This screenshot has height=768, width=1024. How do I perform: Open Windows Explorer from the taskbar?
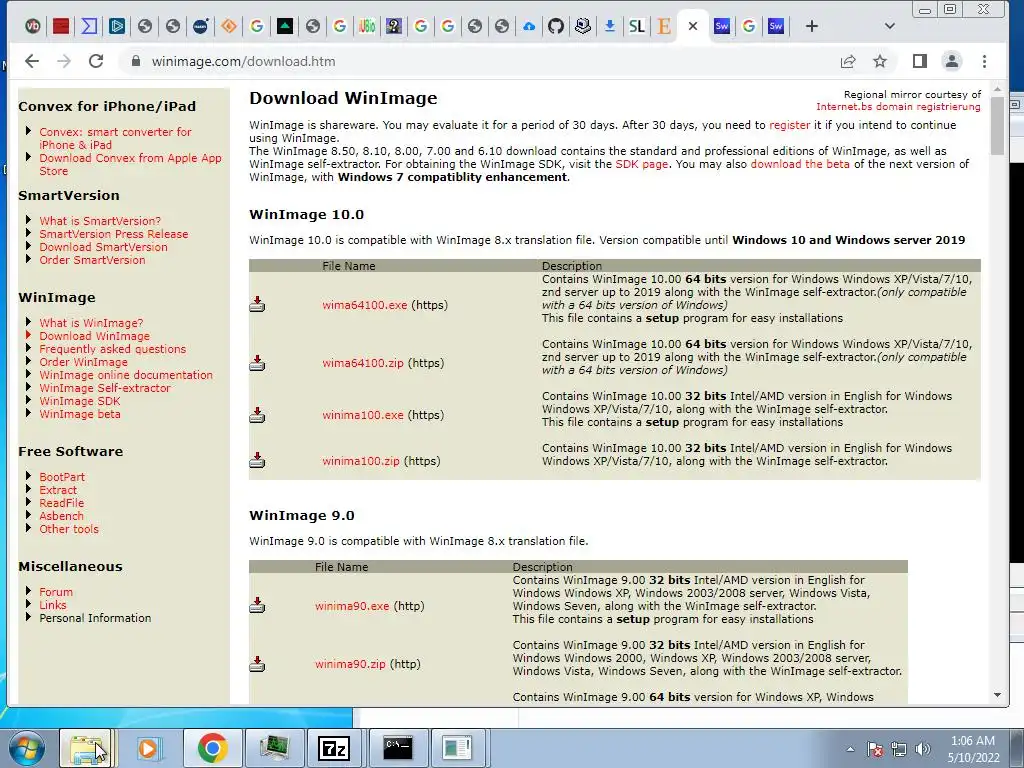coord(86,748)
